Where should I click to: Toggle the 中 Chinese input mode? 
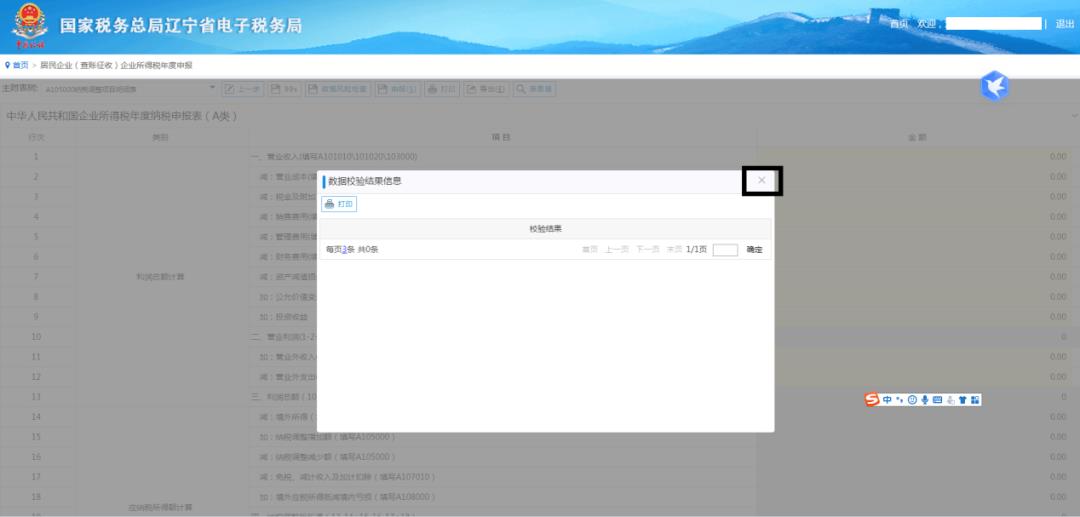(x=887, y=400)
